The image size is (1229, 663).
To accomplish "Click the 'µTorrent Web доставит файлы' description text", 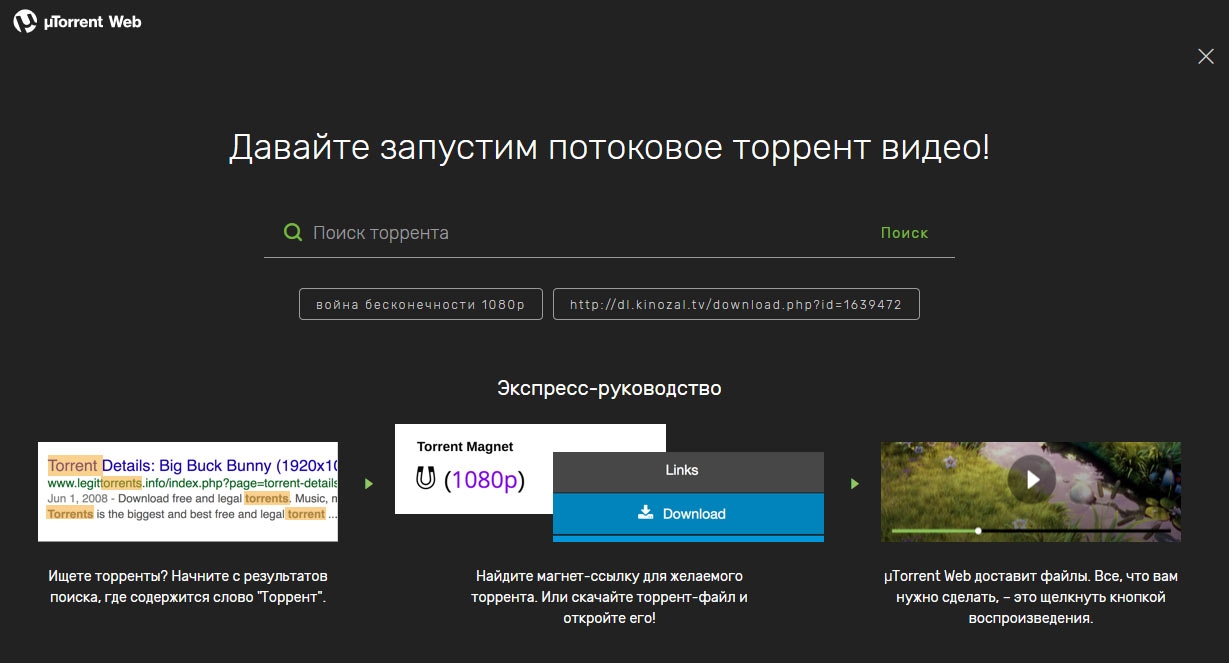I will [x=1031, y=597].
